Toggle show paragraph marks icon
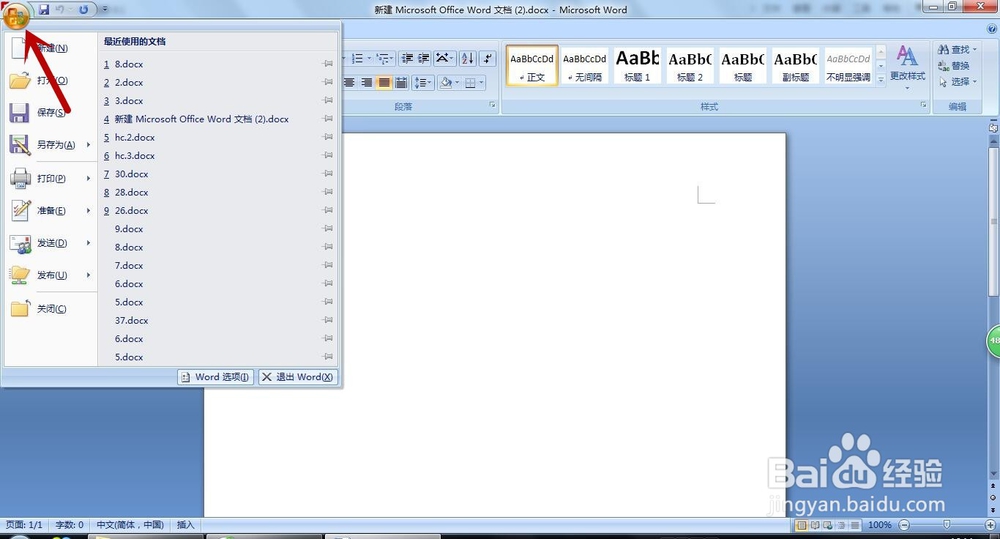This screenshot has width=1000, height=539. [x=488, y=59]
